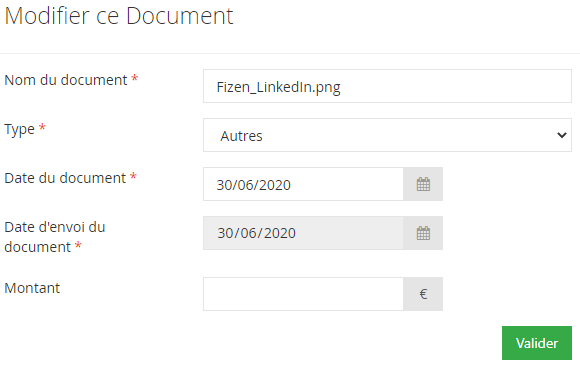The height and width of the screenshot is (365, 580).
Task: Click the red asterisk after Date du document
Action: pyautogui.click(x=133, y=176)
